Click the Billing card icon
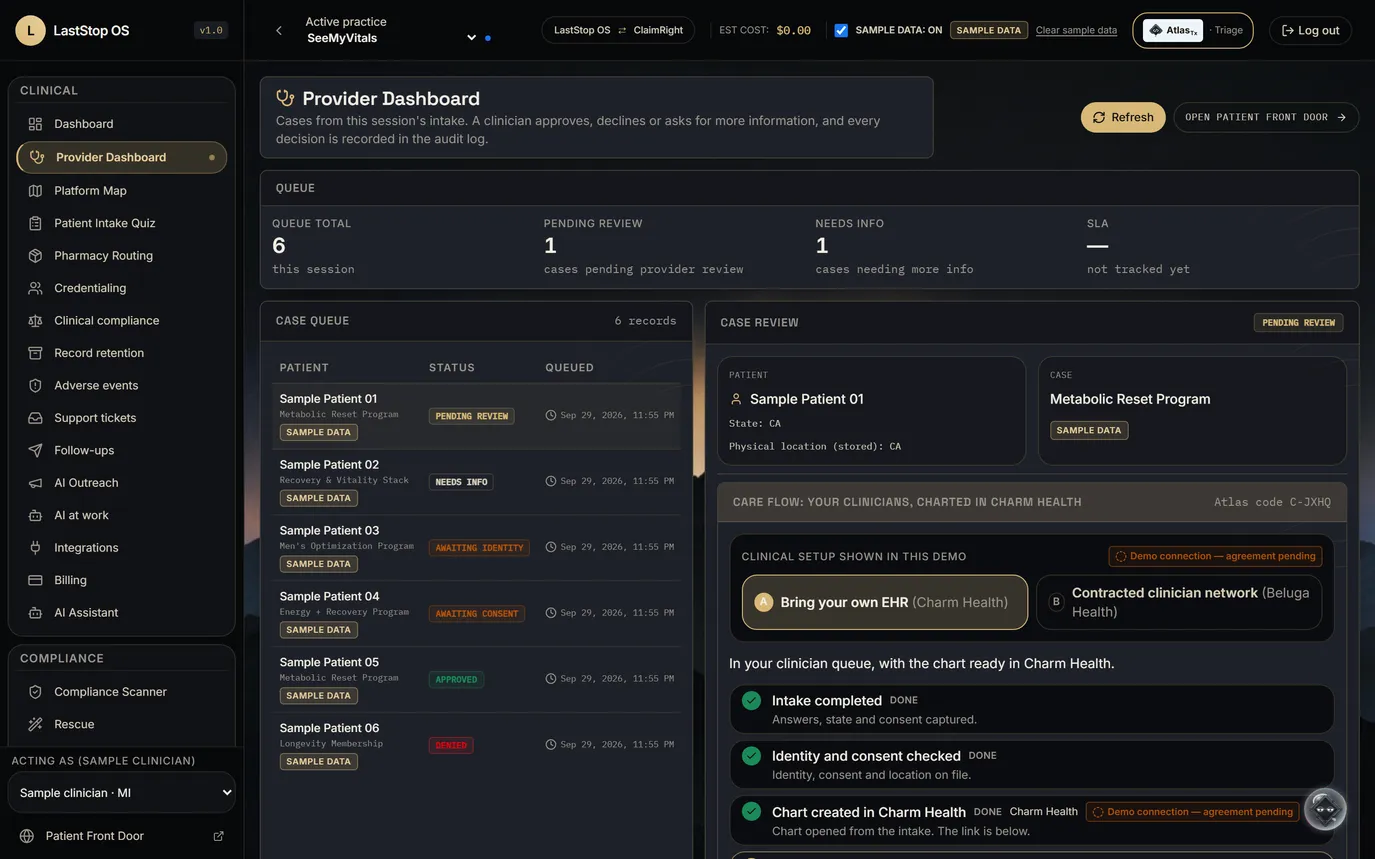The height and width of the screenshot is (859, 1375). (x=35, y=580)
